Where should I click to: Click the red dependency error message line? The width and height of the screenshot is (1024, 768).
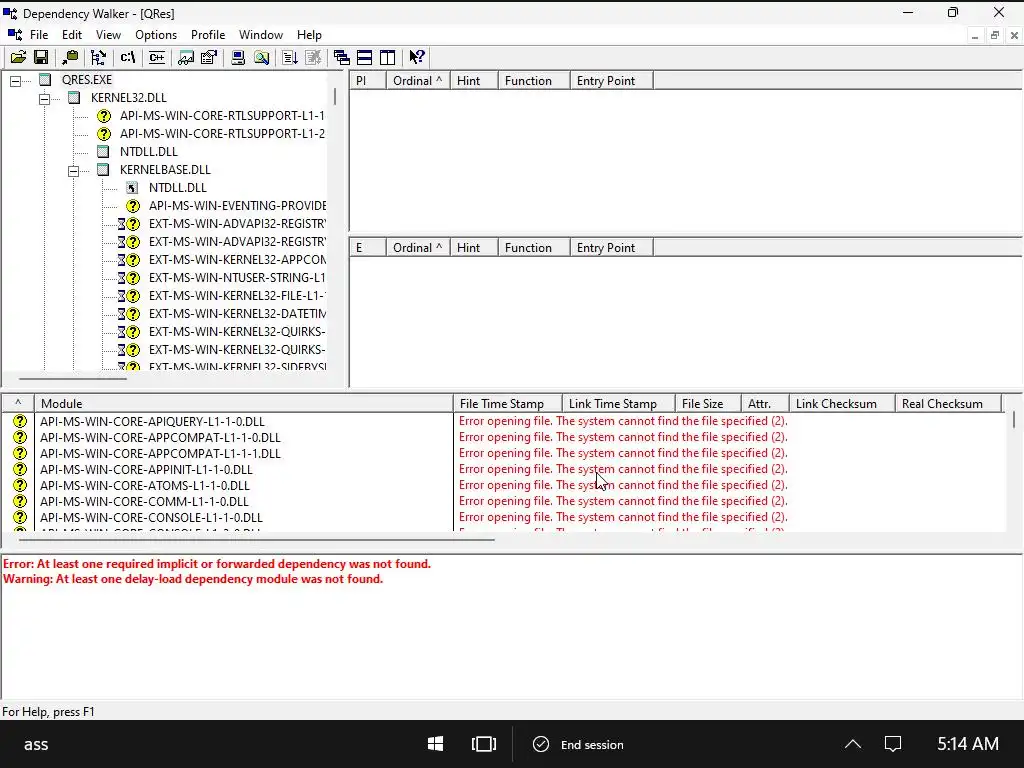(x=217, y=564)
